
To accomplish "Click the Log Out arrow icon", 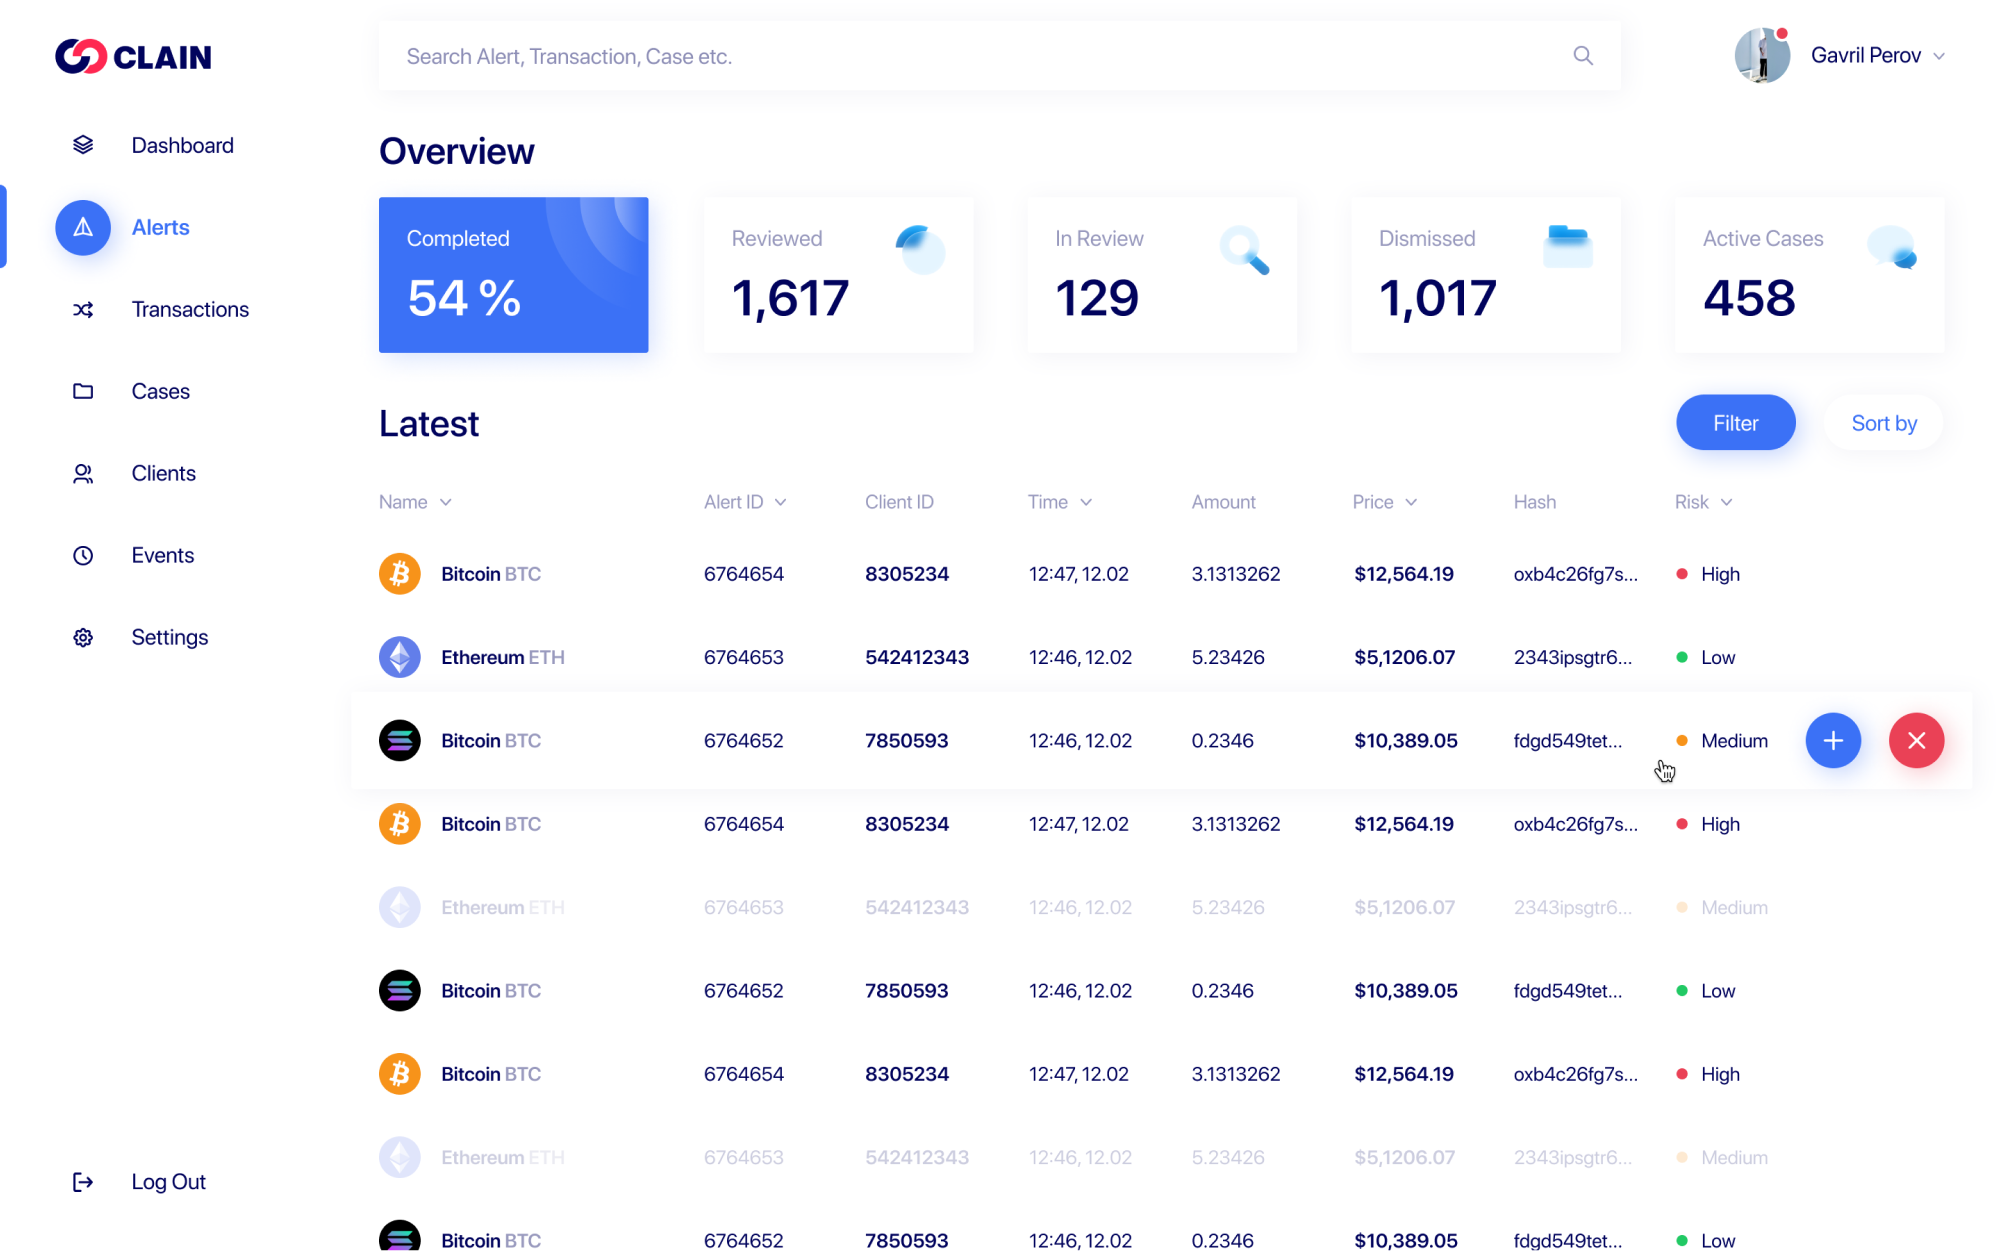I will [x=83, y=1182].
